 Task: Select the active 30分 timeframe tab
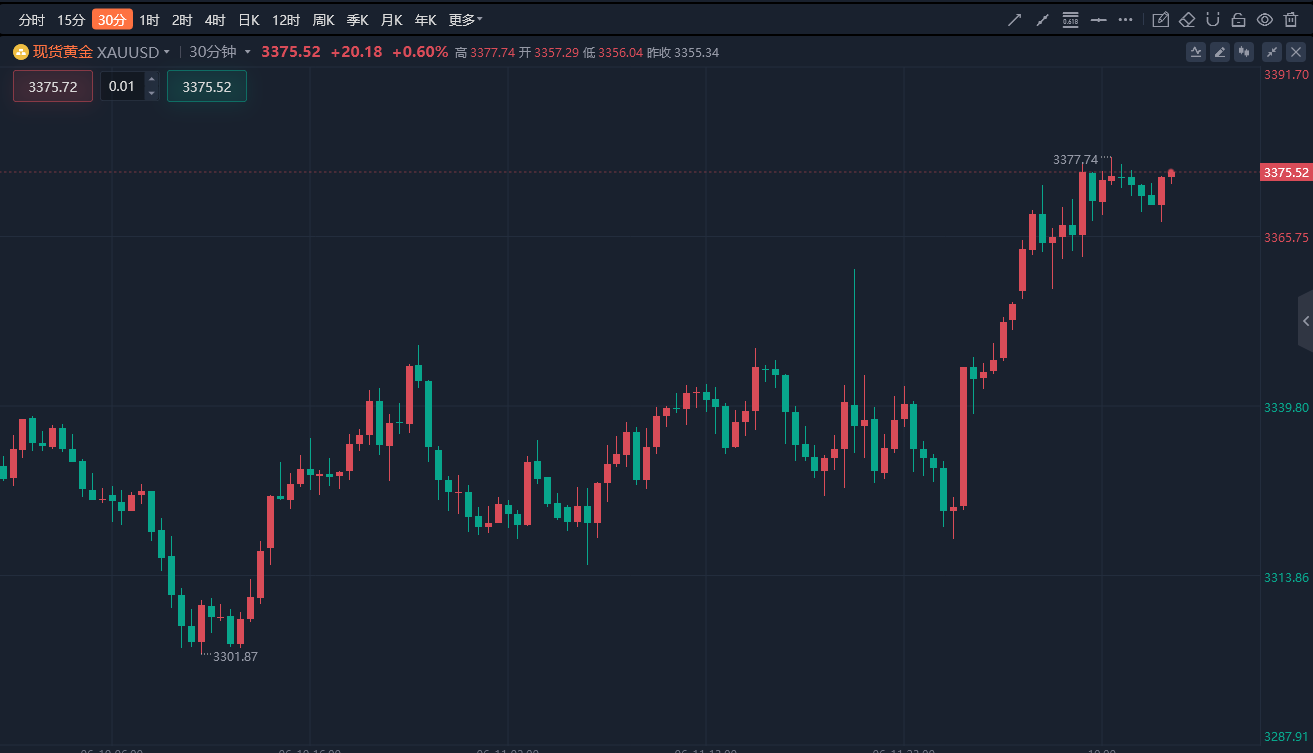tap(112, 19)
